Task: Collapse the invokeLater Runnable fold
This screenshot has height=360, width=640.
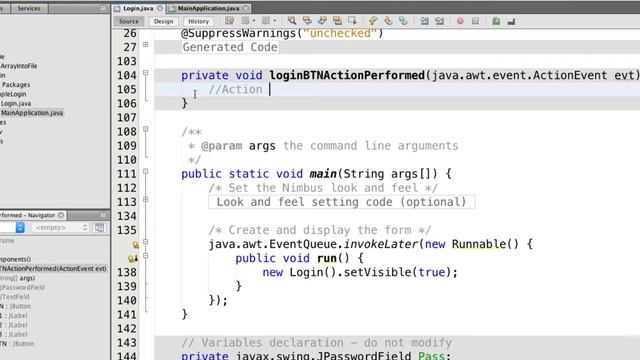Action: point(146,242)
